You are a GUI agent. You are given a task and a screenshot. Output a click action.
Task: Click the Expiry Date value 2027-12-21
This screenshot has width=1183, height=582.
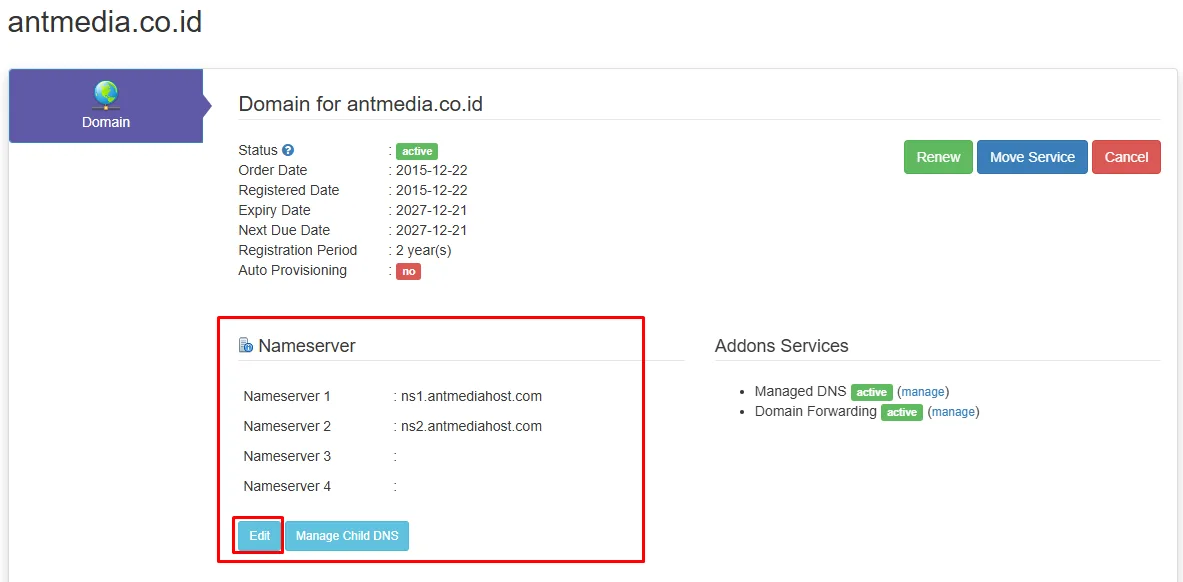(x=431, y=210)
